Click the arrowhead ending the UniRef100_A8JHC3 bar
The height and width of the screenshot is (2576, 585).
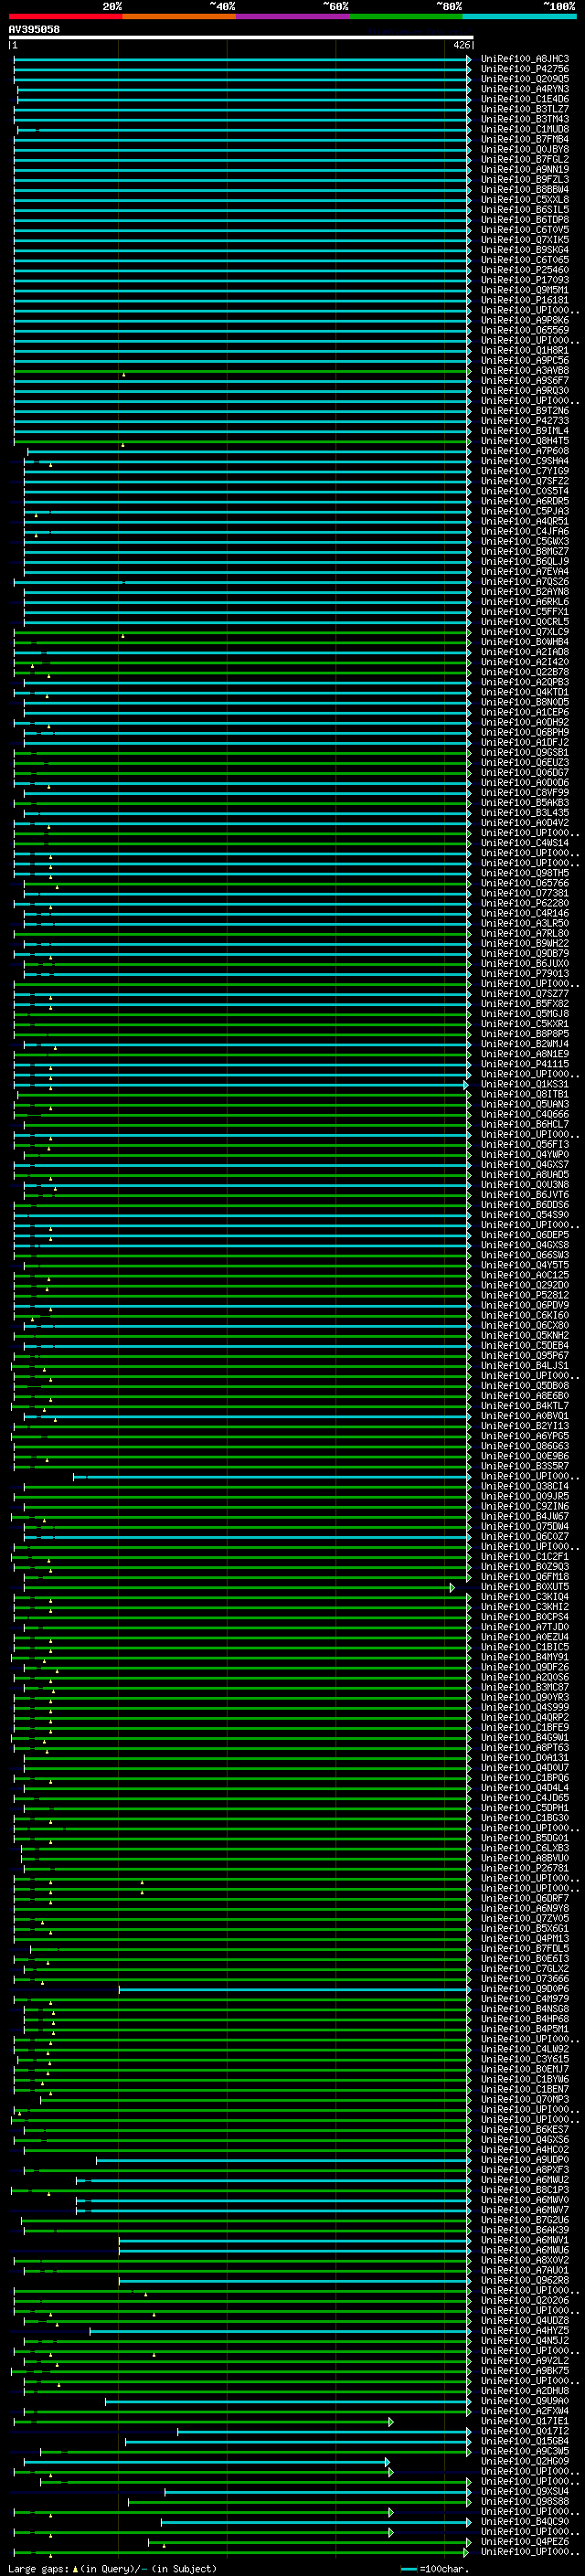[469, 60]
